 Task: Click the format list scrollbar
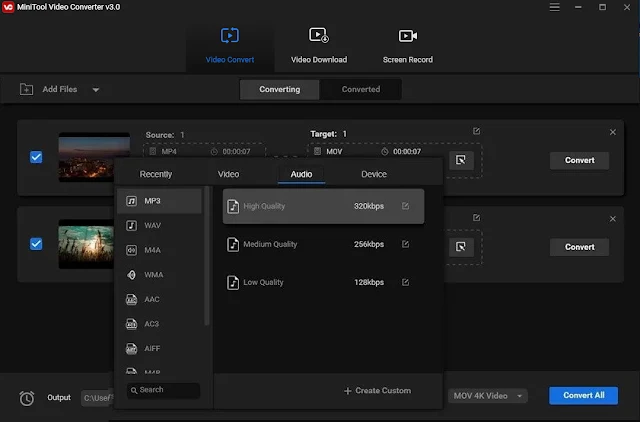coord(207,256)
